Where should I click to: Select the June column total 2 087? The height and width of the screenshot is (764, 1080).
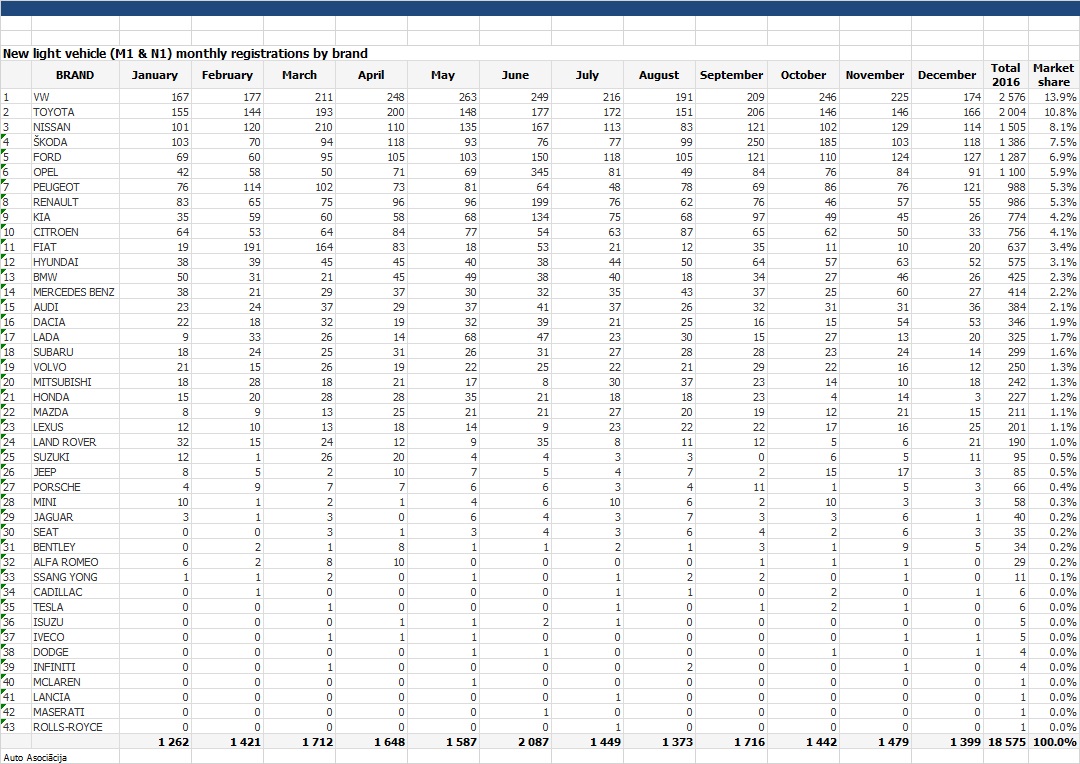click(515, 742)
